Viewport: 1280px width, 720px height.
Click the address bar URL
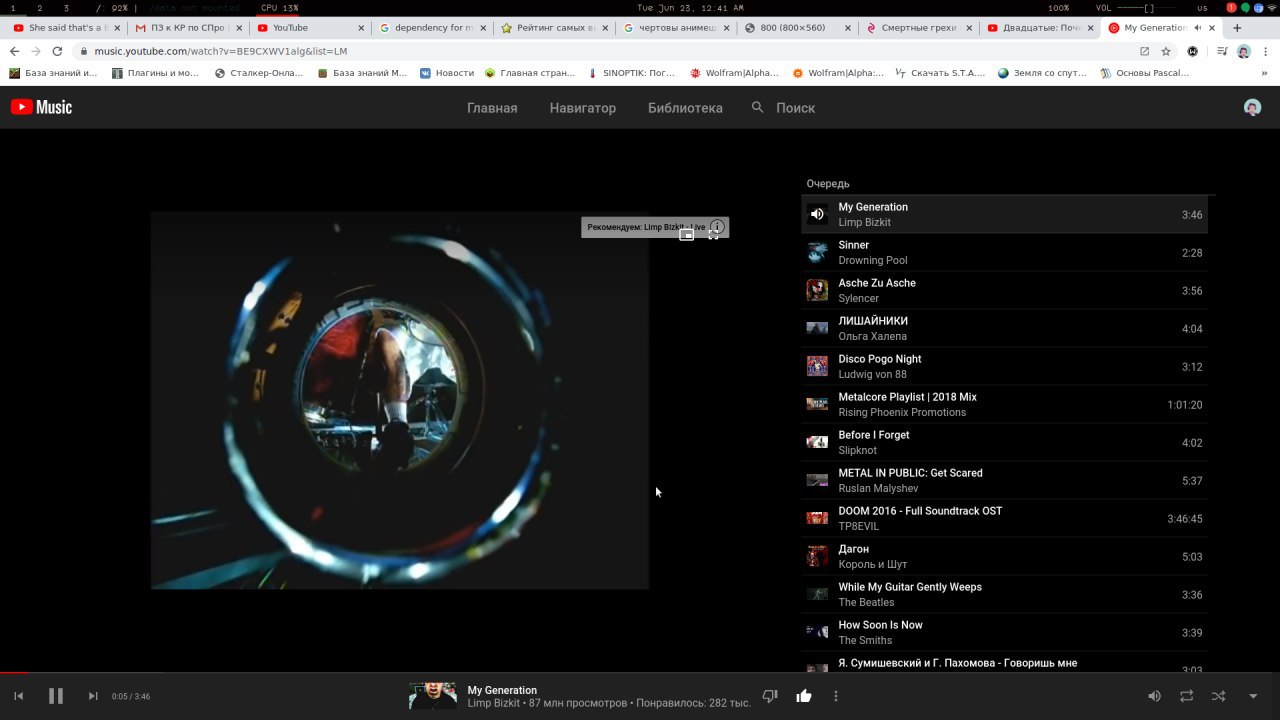(221, 51)
